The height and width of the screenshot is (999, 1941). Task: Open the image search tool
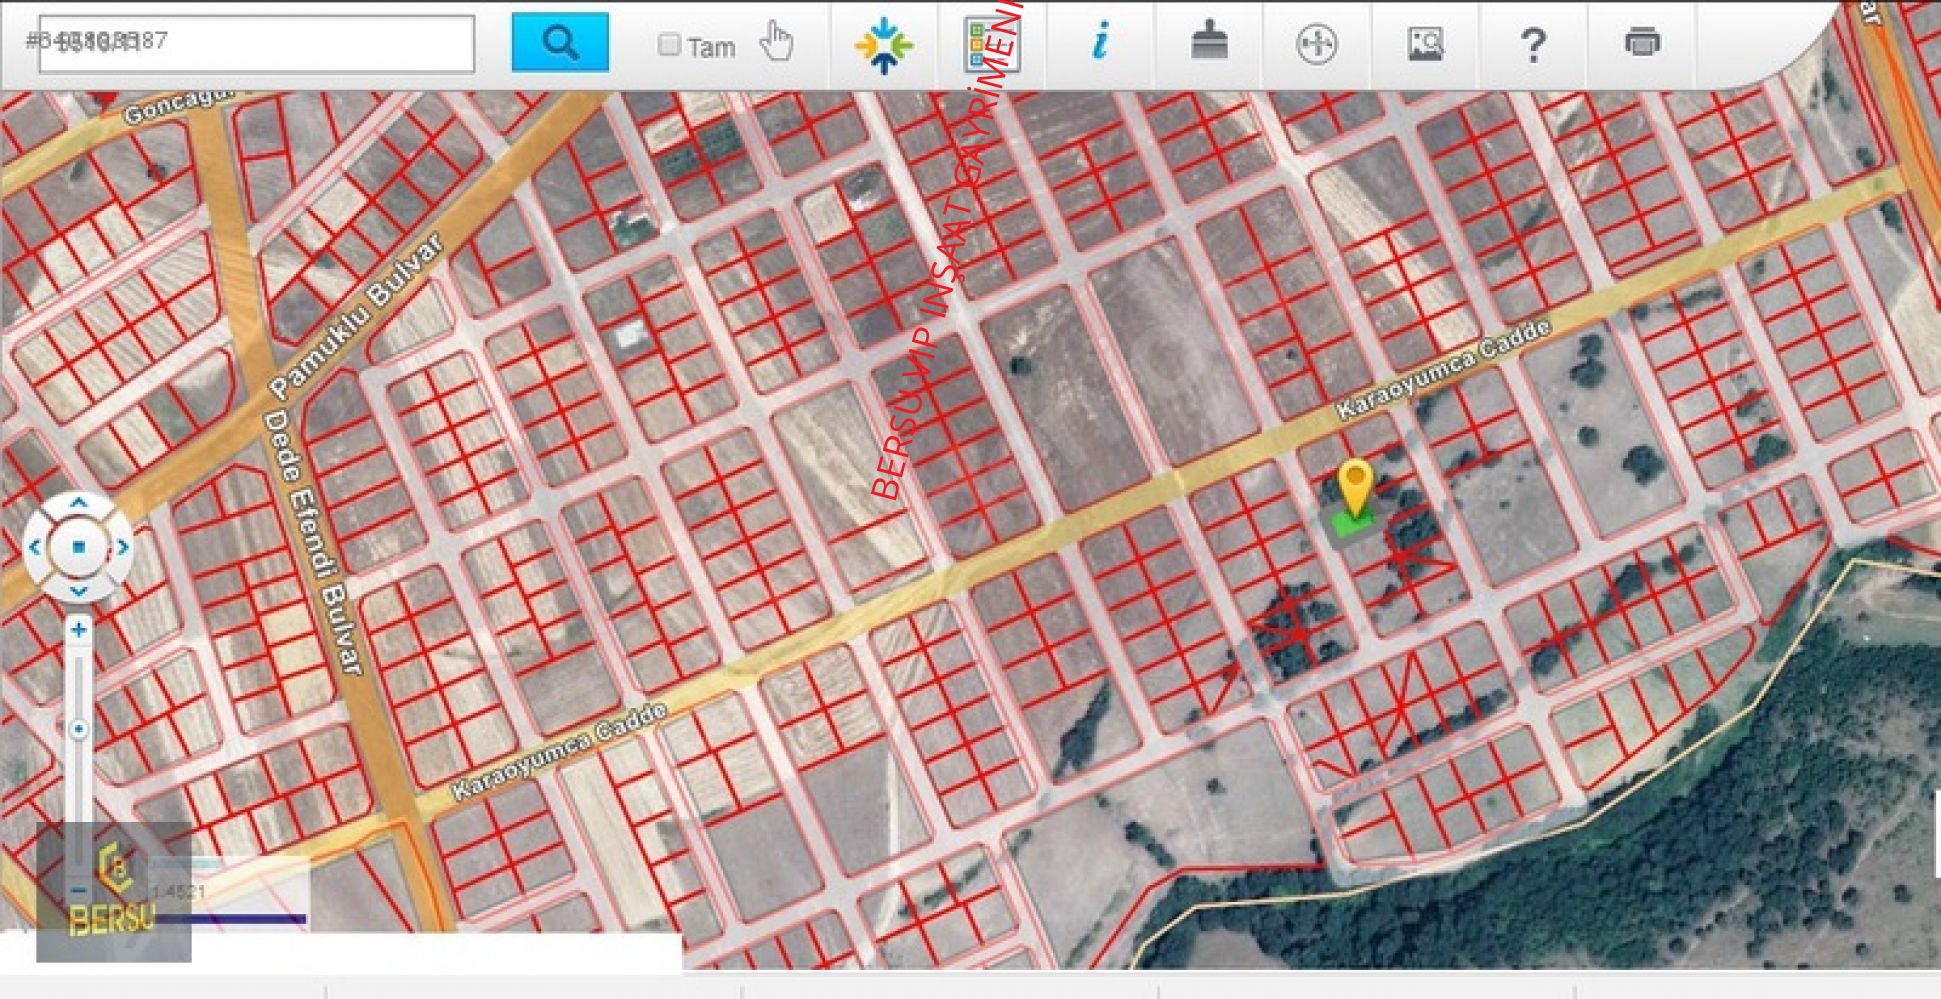pyautogui.click(x=1424, y=44)
